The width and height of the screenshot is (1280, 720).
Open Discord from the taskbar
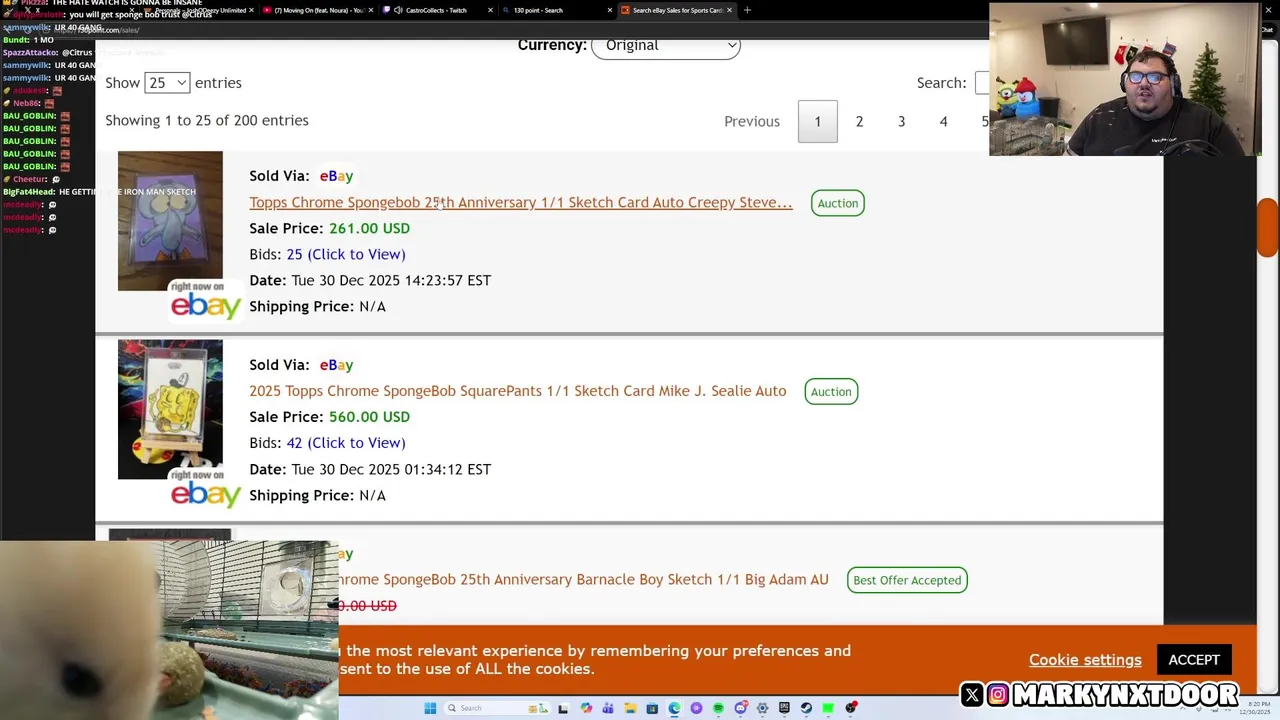(740, 708)
